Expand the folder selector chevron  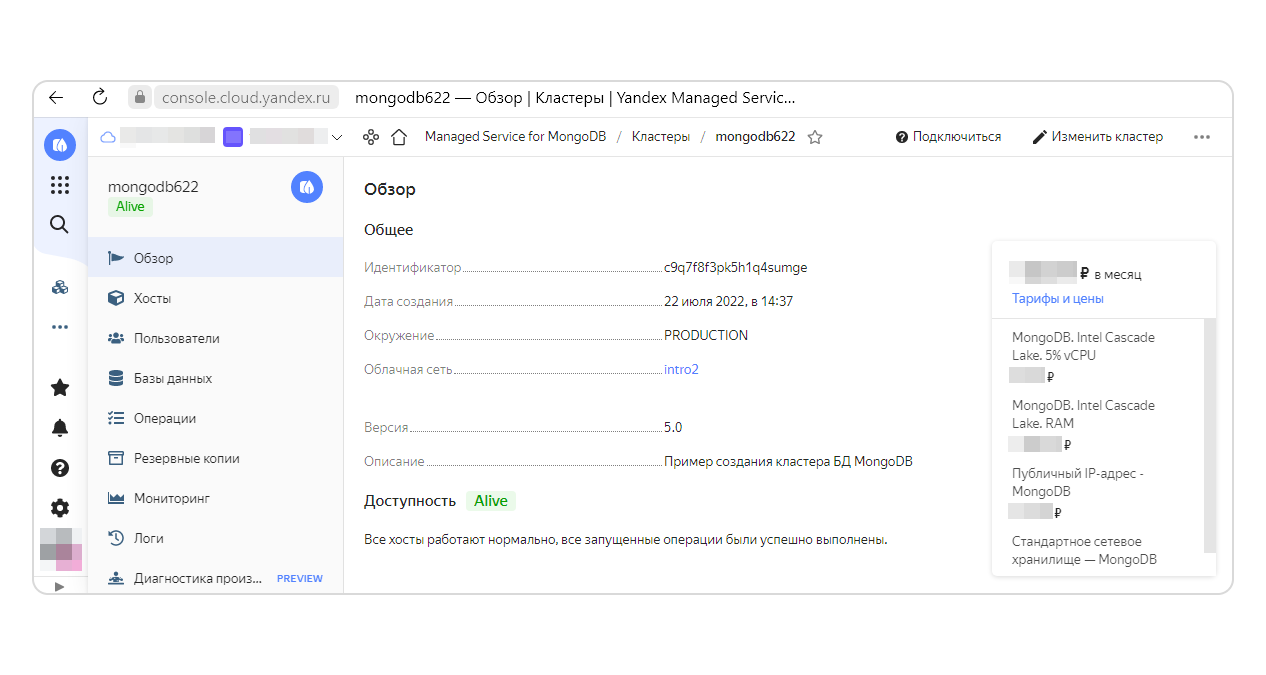pyautogui.click(x=337, y=137)
